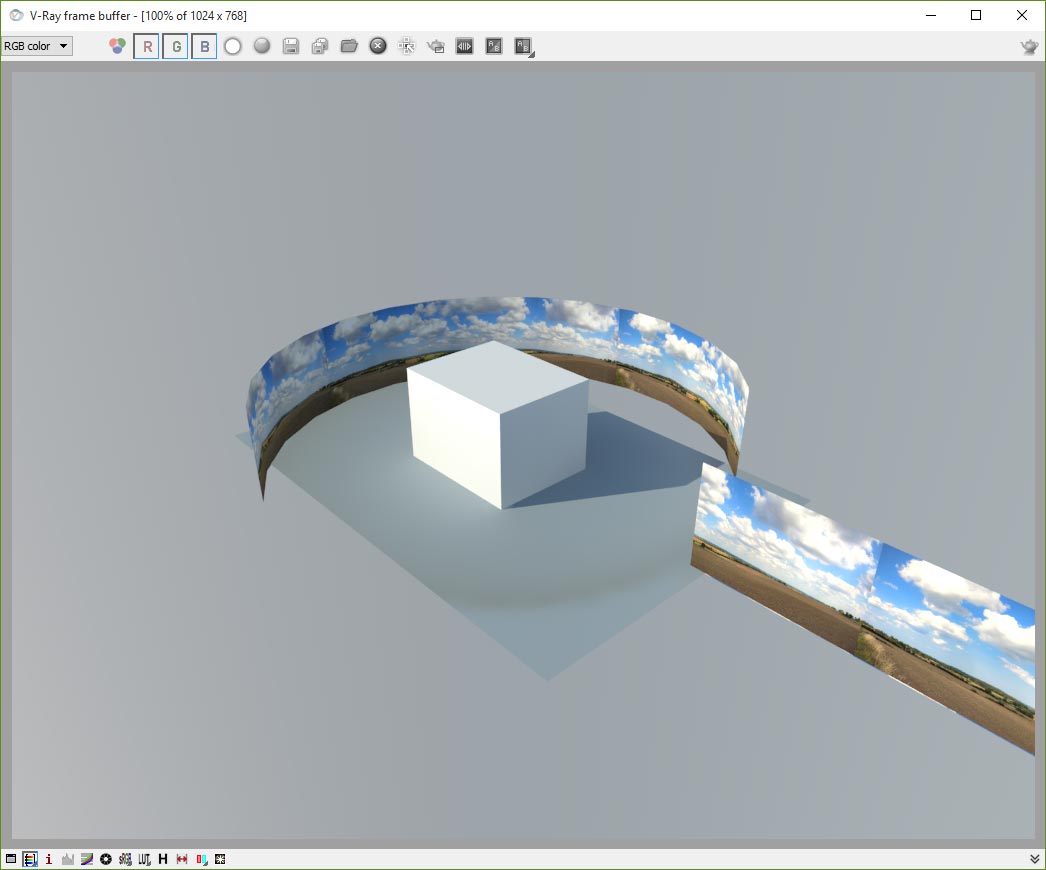Open the color curves correction icon

(87, 859)
